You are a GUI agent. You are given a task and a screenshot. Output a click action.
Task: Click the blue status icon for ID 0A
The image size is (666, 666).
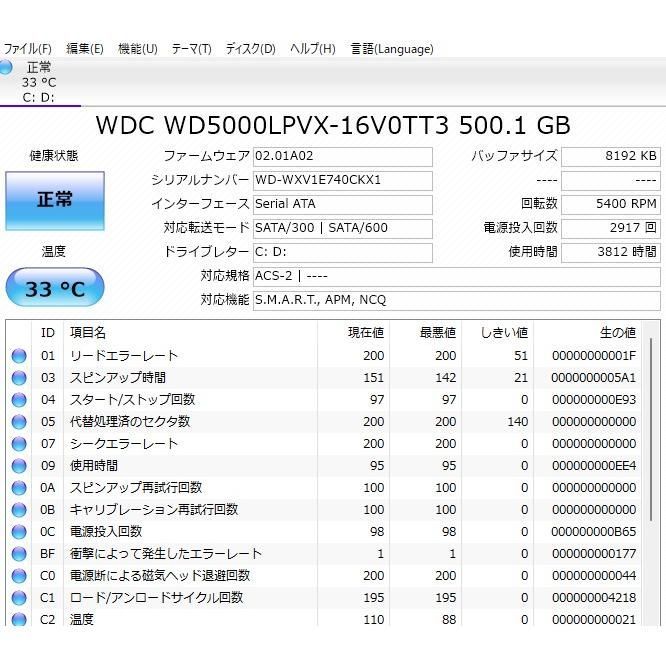pos(19,488)
